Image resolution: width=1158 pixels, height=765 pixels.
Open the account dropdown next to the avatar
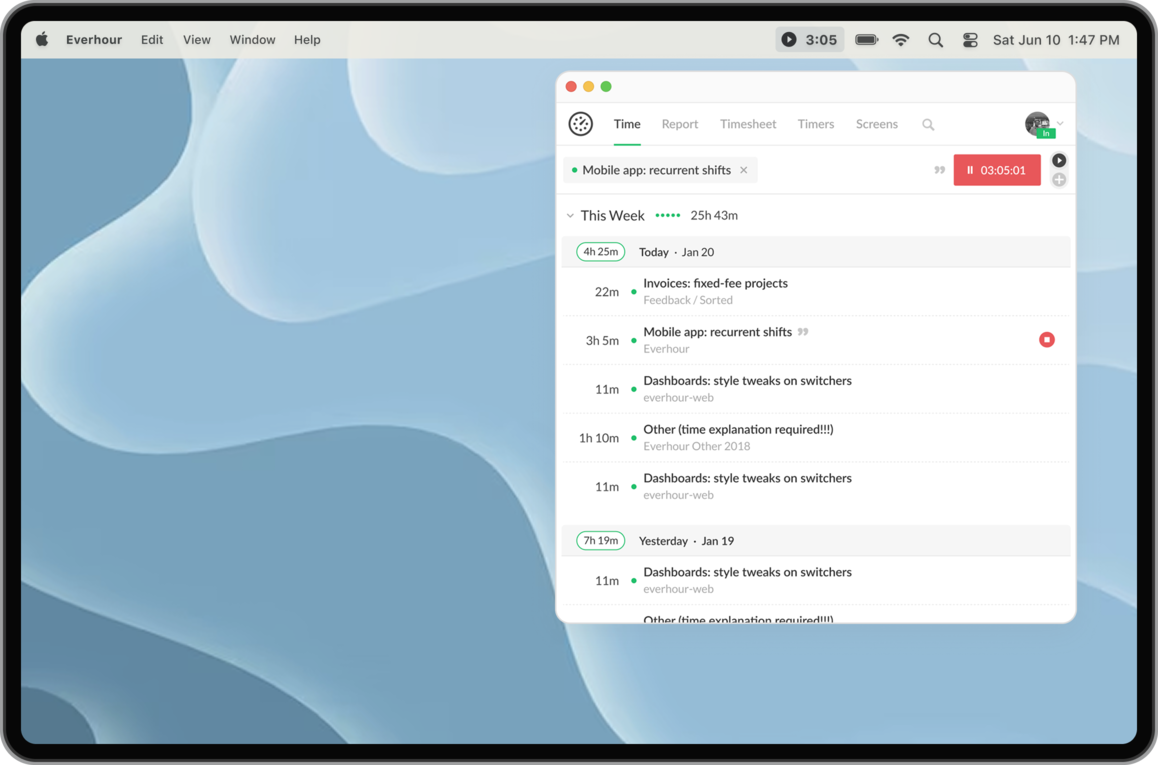(1059, 123)
